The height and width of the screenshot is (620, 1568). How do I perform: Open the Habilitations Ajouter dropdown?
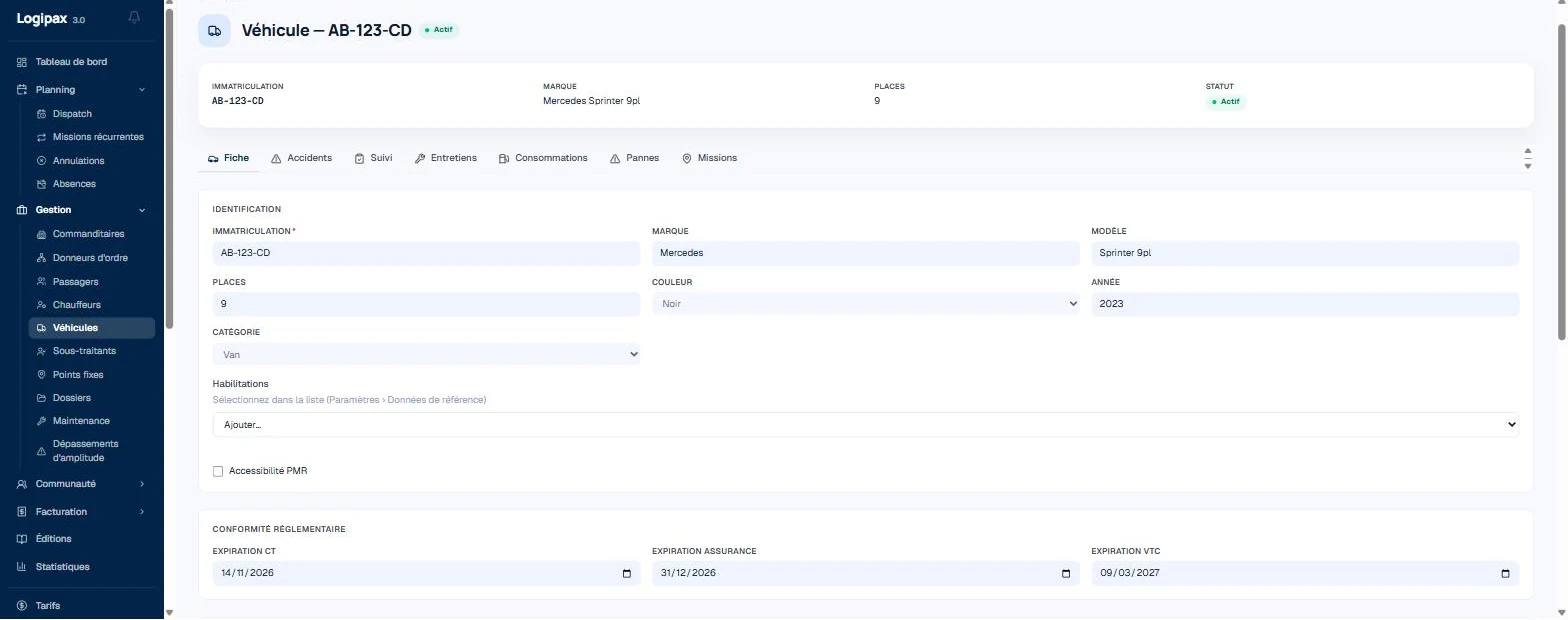click(x=866, y=425)
